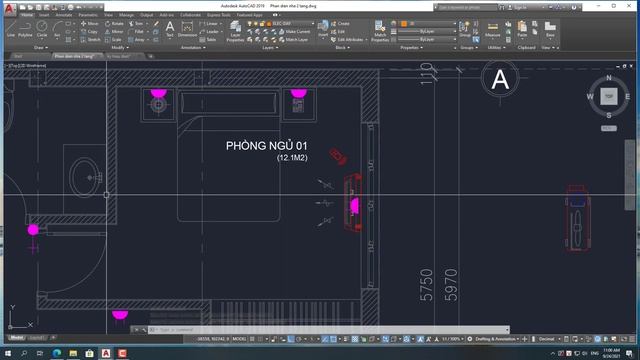Viewport: 640px width, 360px height.
Task: Open the current layer dropdown
Action: 281,24
